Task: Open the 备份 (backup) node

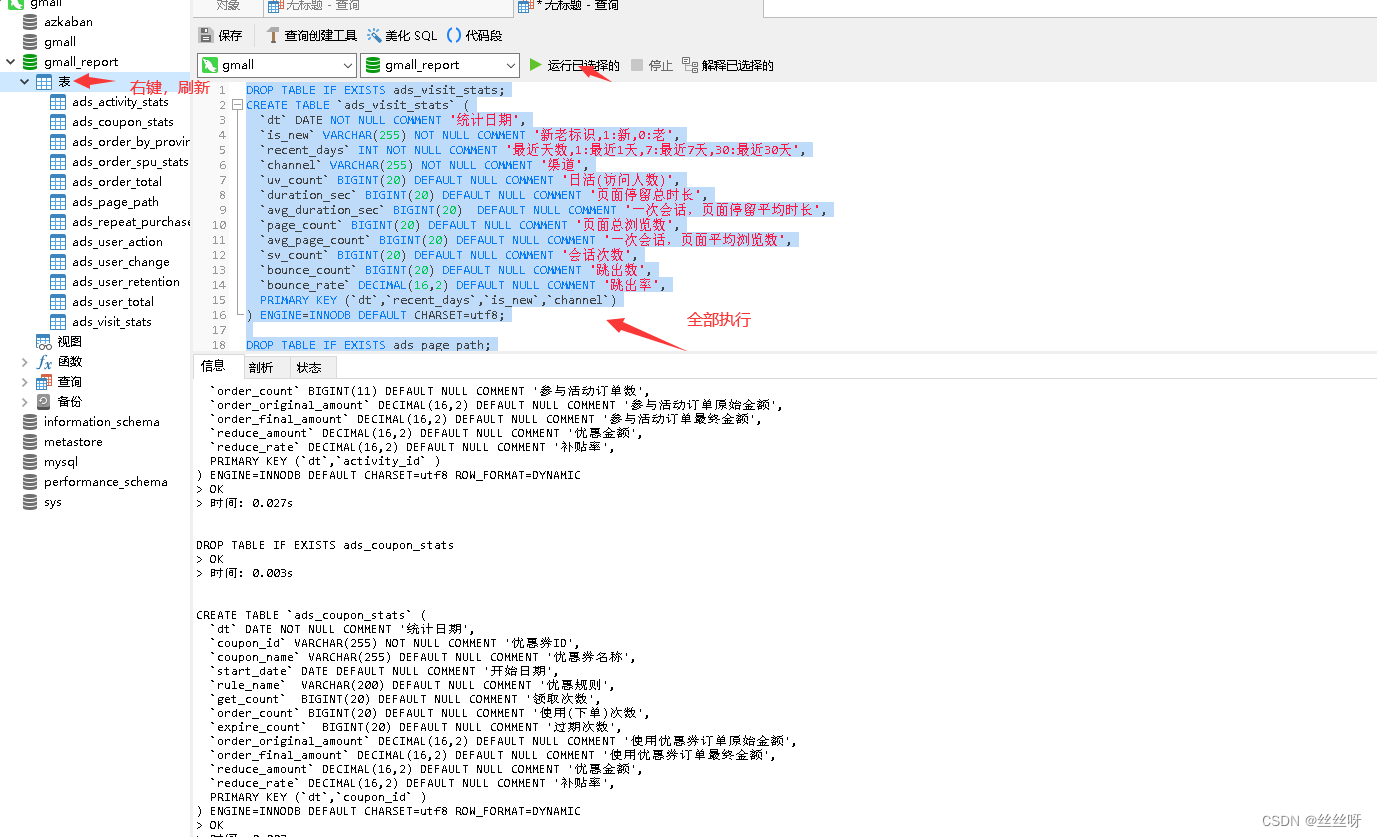Action: coord(56,401)
